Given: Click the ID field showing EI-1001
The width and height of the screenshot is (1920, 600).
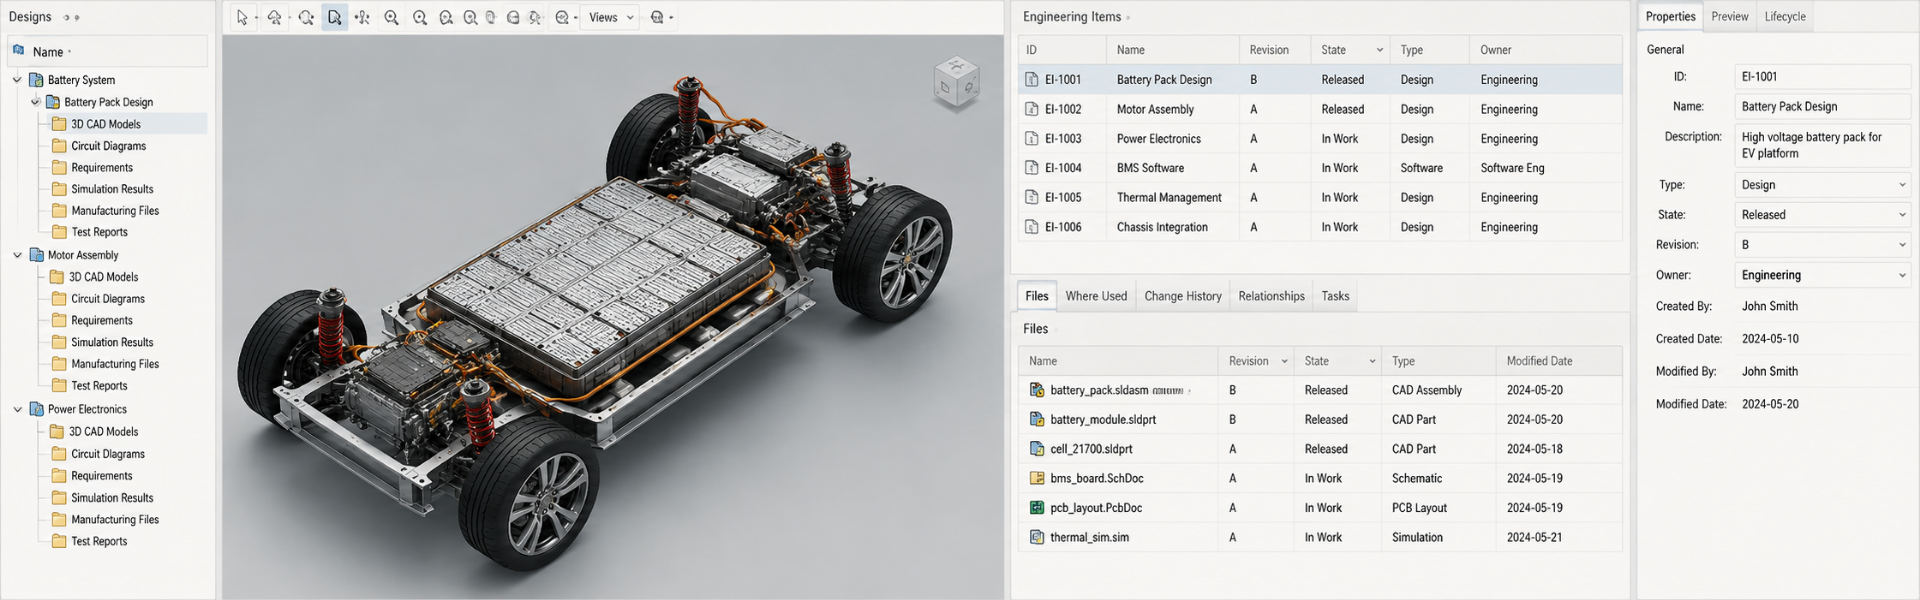Looking at the screenshot, I should point(1822,76).
